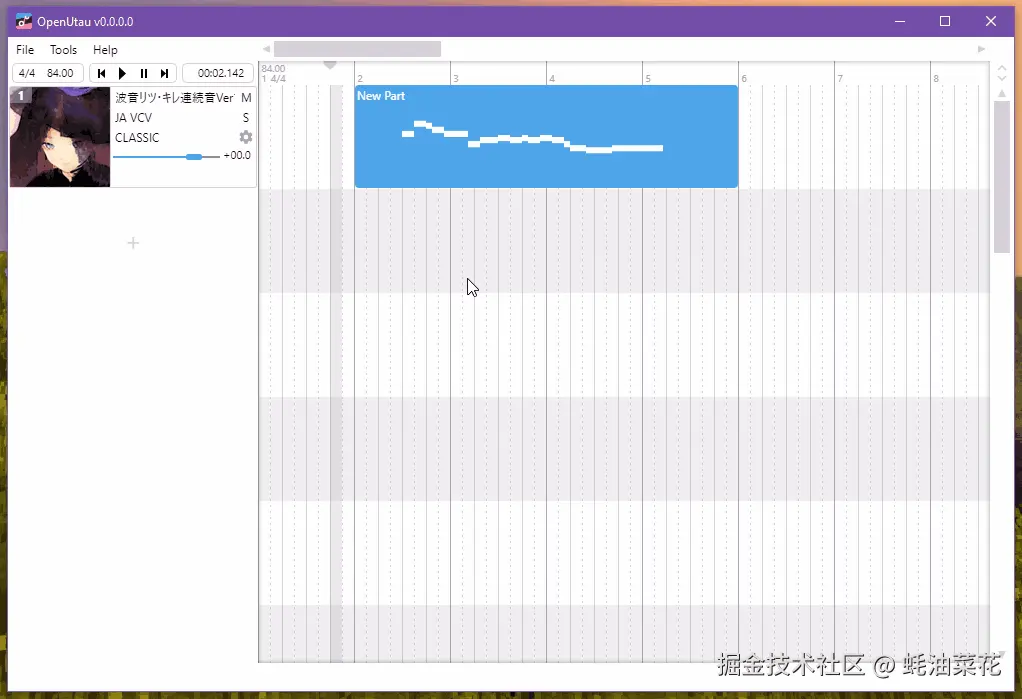Open the Help menu
1022x699 pixels.
[x=105, y=49]
